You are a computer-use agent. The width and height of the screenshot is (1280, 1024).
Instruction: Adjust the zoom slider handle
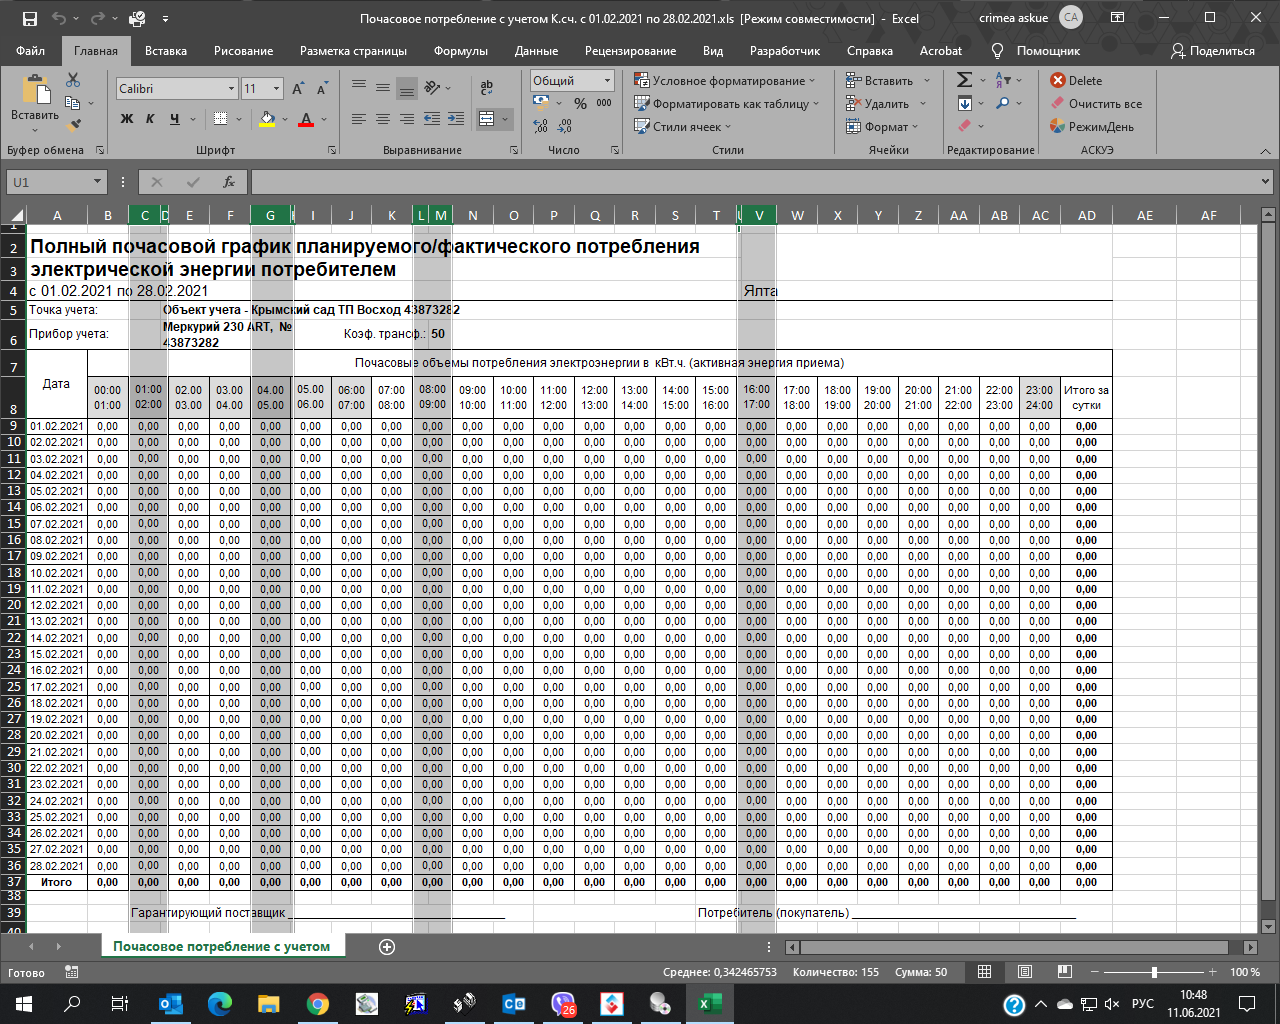coord(1154,972)
